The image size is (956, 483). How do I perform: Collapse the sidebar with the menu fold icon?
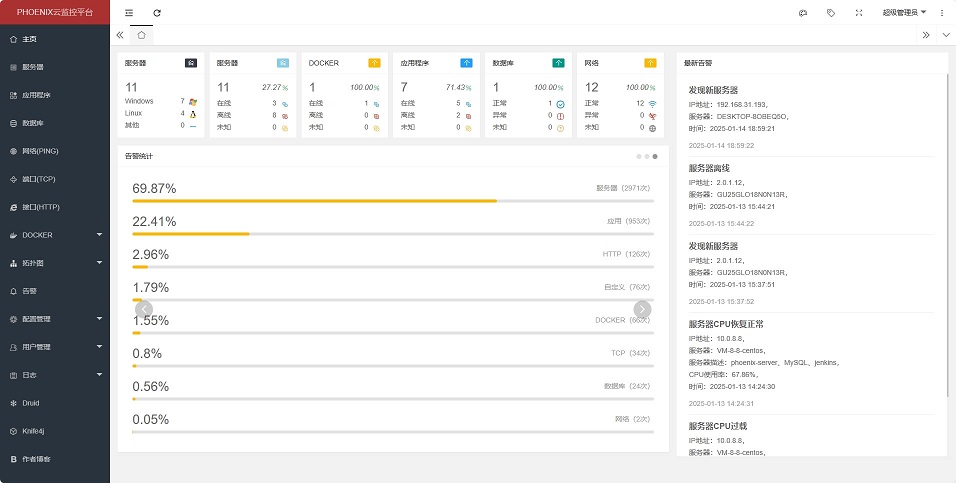(129, 13)
